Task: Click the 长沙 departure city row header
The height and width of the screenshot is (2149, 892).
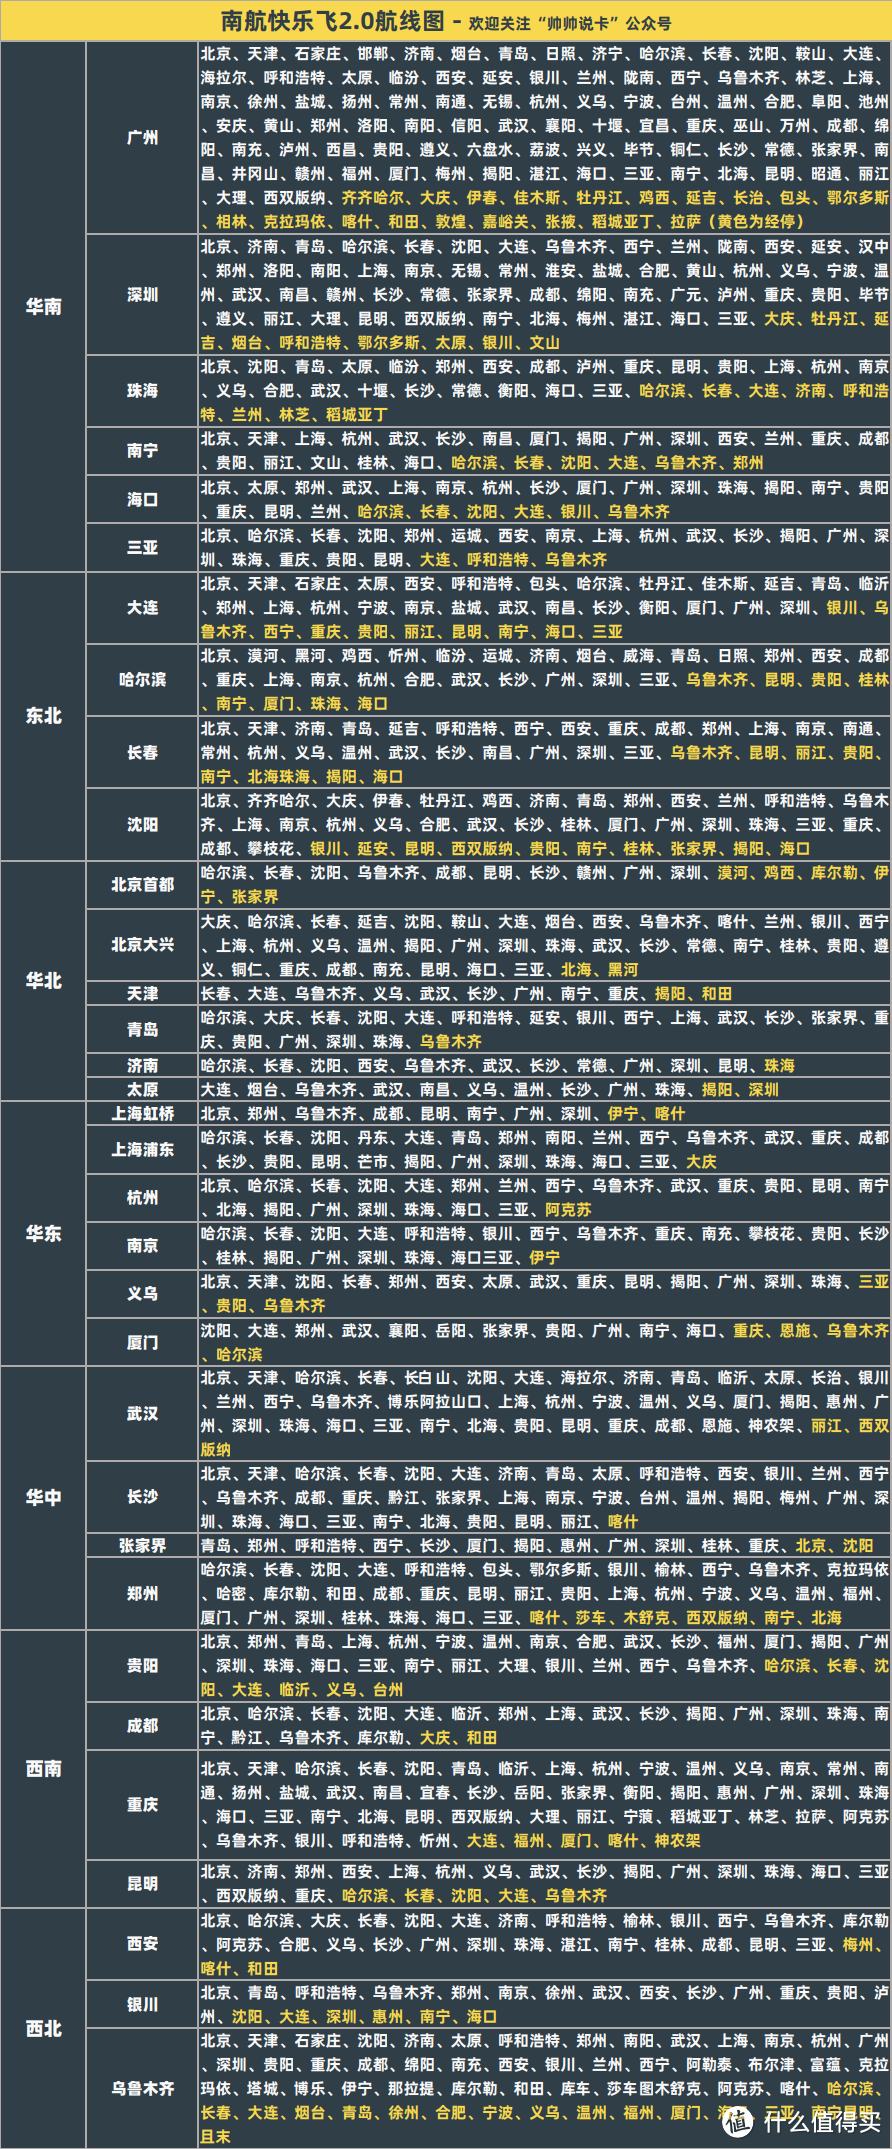Action: (x=143, y=1497)
